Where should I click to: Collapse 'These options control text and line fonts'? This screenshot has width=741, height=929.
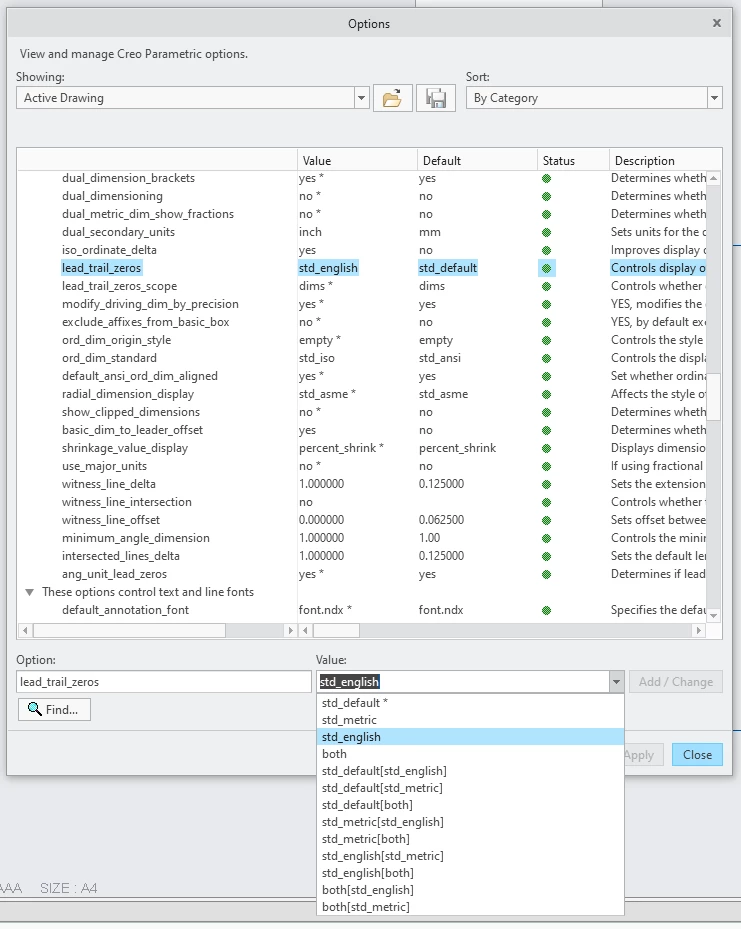pos(29,592)
